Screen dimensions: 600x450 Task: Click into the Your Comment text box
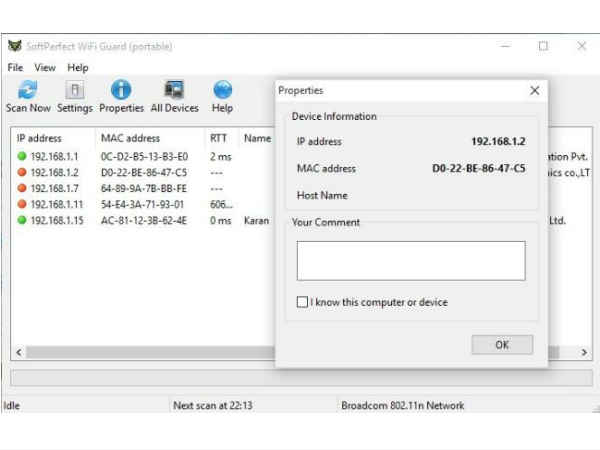coord(411,261)
